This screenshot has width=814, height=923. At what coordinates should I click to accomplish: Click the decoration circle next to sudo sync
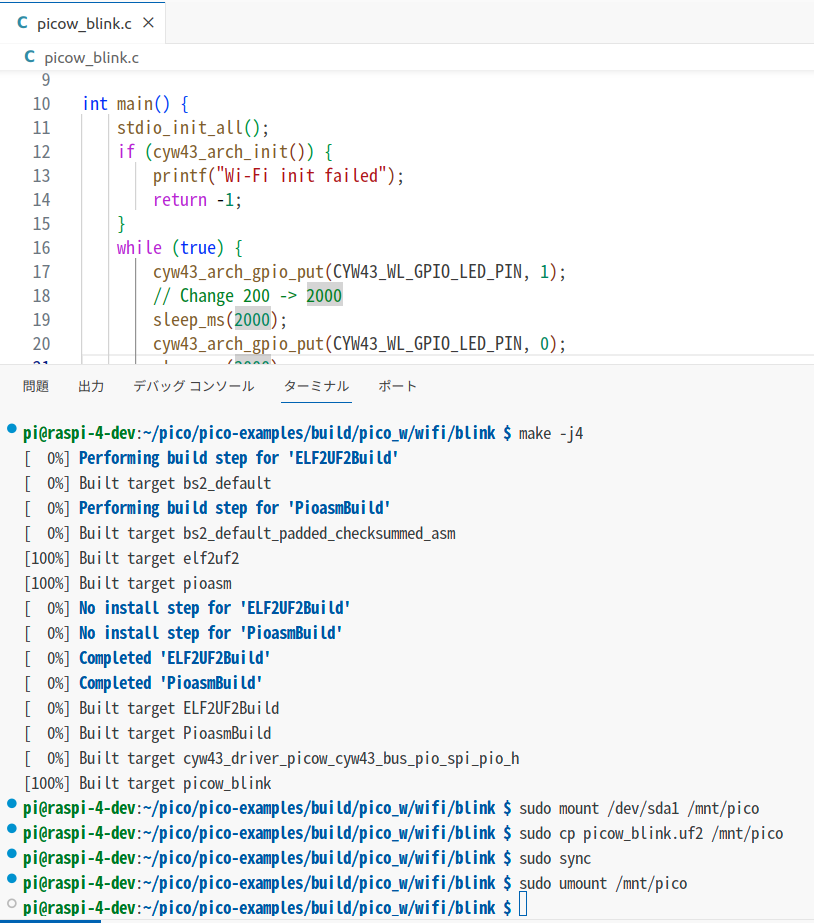10,856
